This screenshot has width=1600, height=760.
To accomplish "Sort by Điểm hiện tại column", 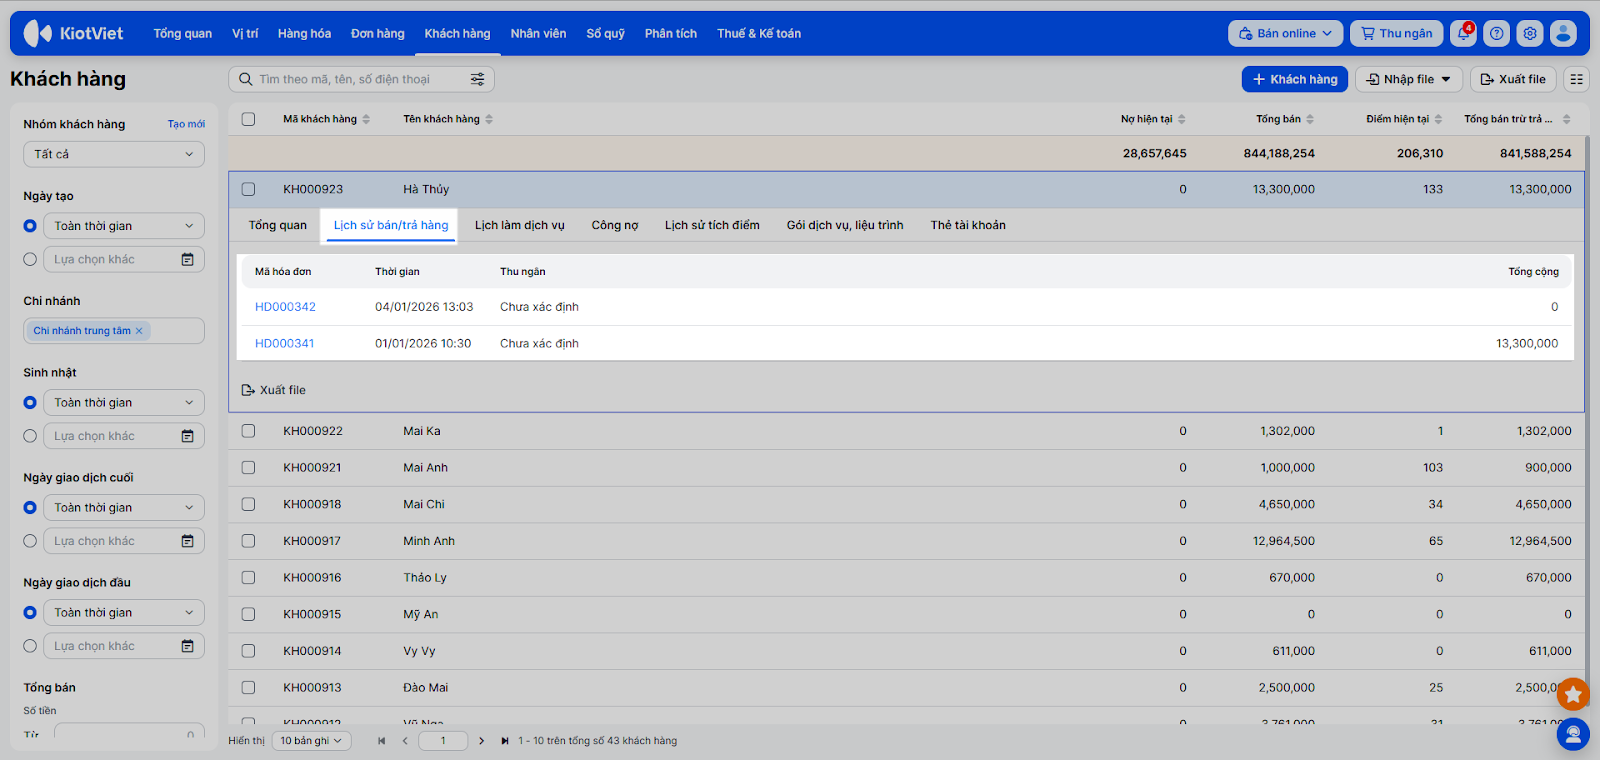I will tap(1404, 119).
